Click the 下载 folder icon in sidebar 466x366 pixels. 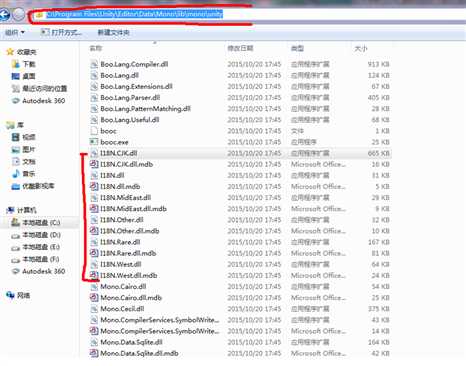[x=16, y=64]
